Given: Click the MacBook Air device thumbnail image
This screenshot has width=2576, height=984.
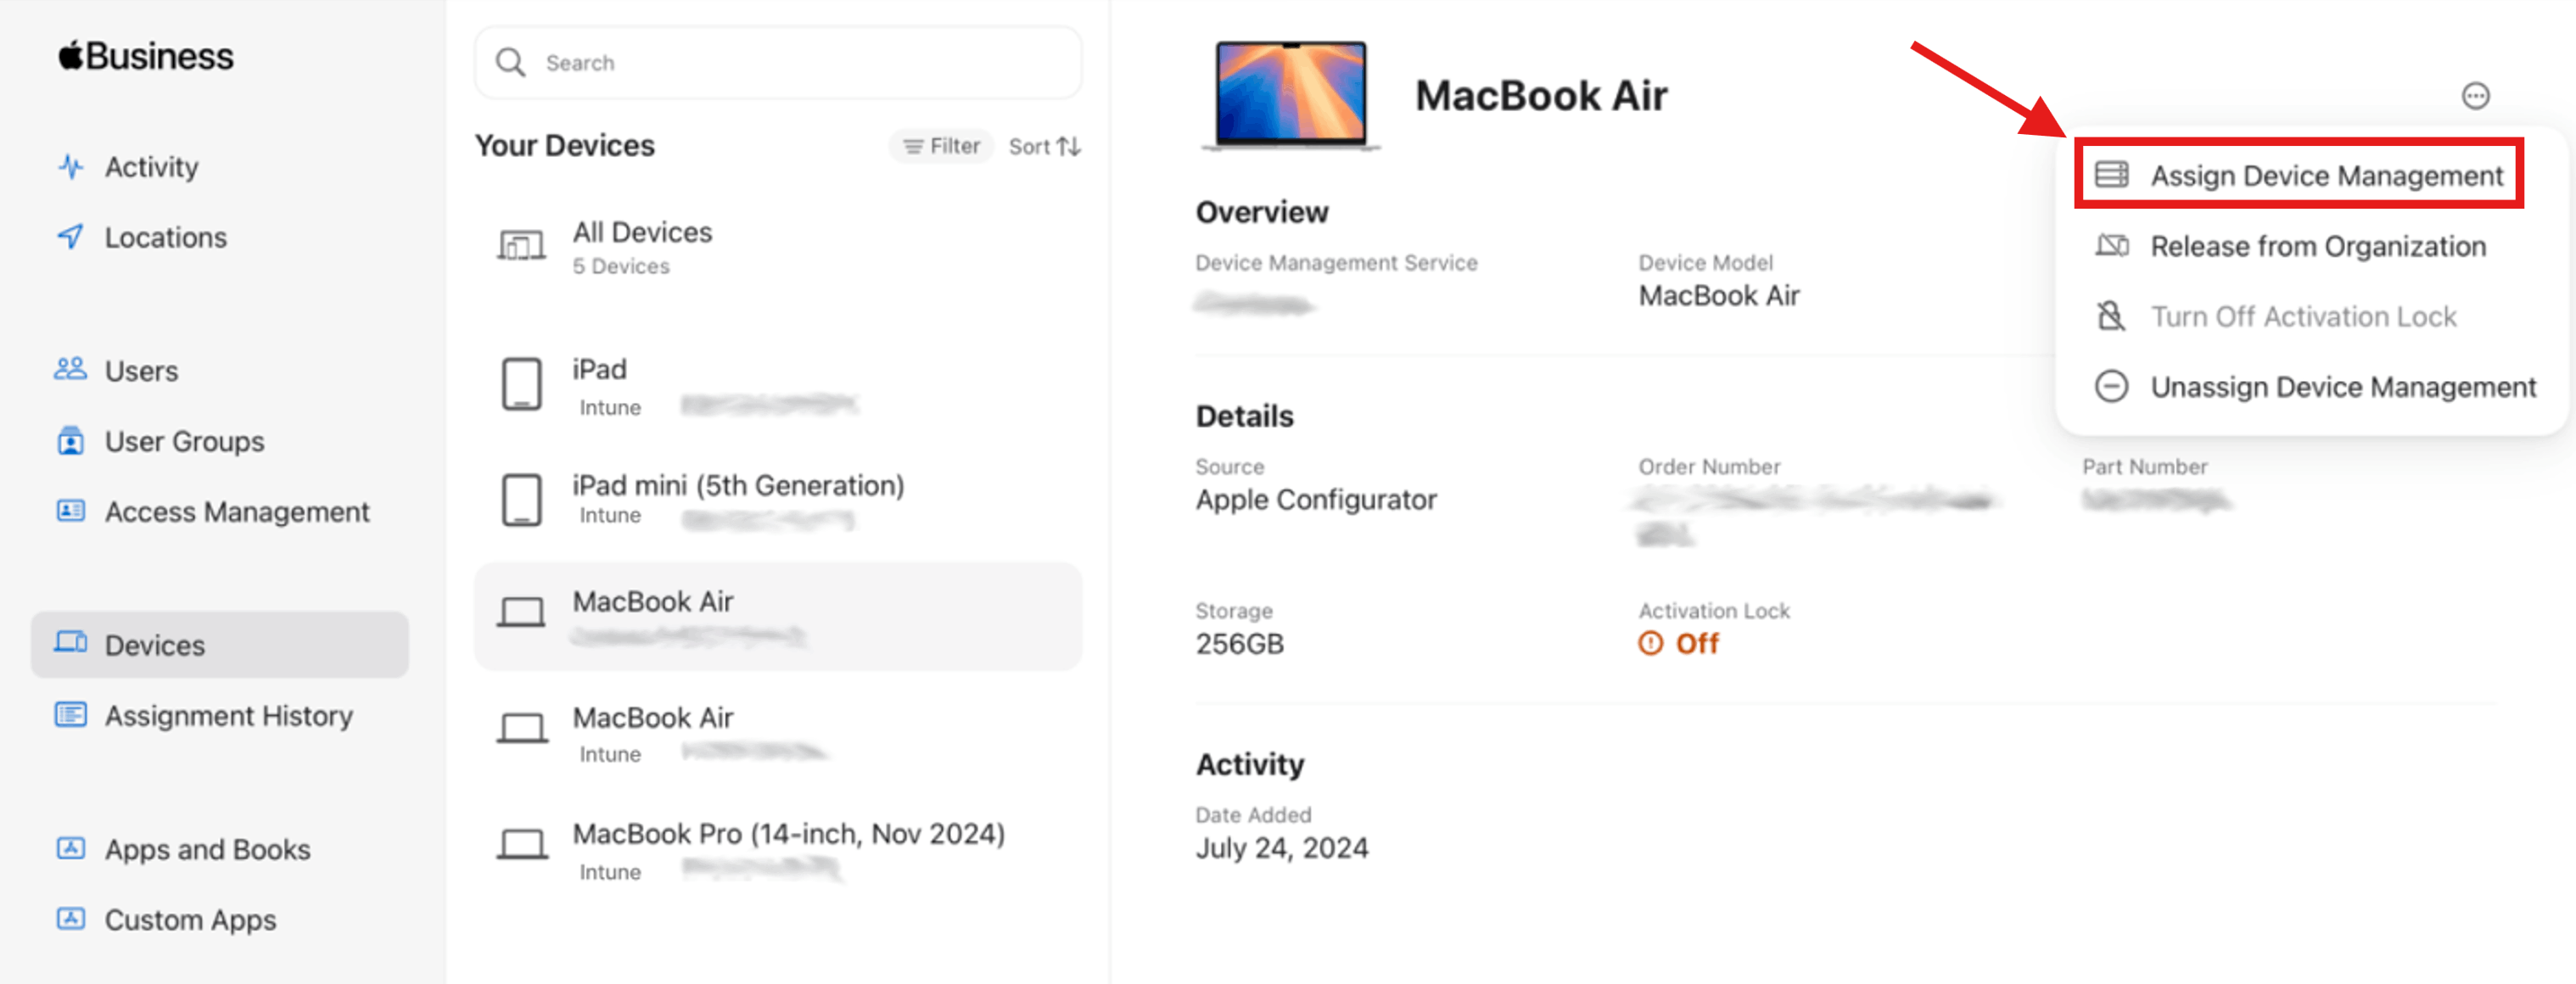Looking at the screenshot, I should pyautogui.click(x=1290, y=95).
